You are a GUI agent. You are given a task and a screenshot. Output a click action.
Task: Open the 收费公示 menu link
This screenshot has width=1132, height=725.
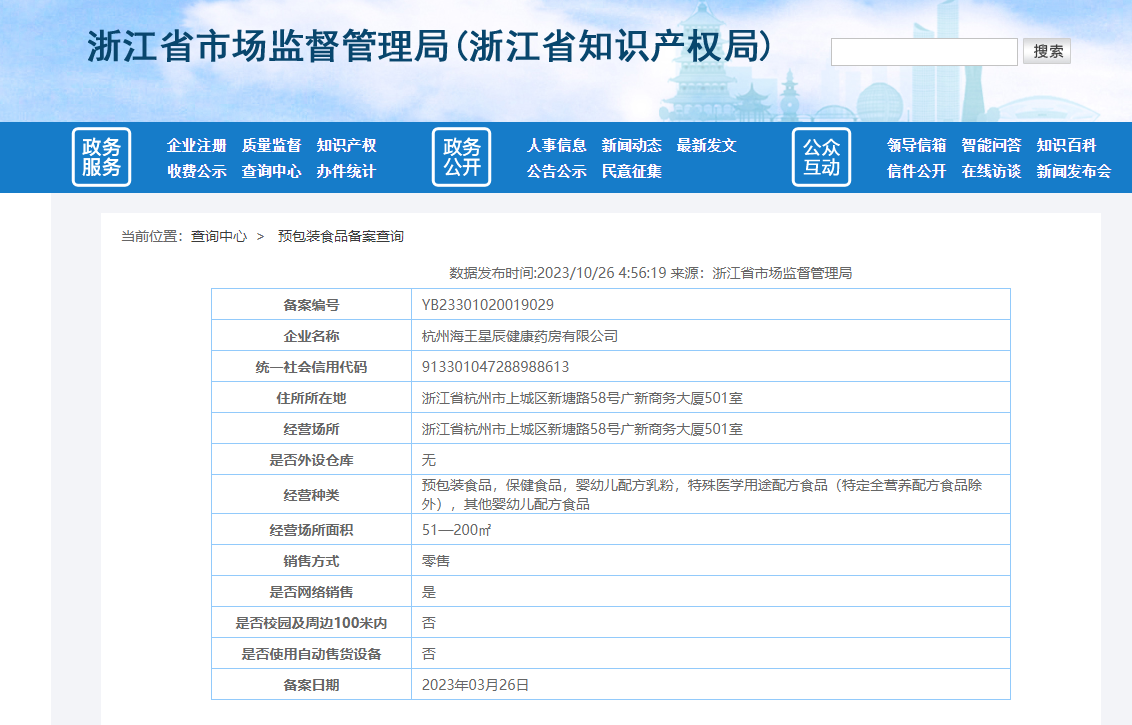coord(196,171)
